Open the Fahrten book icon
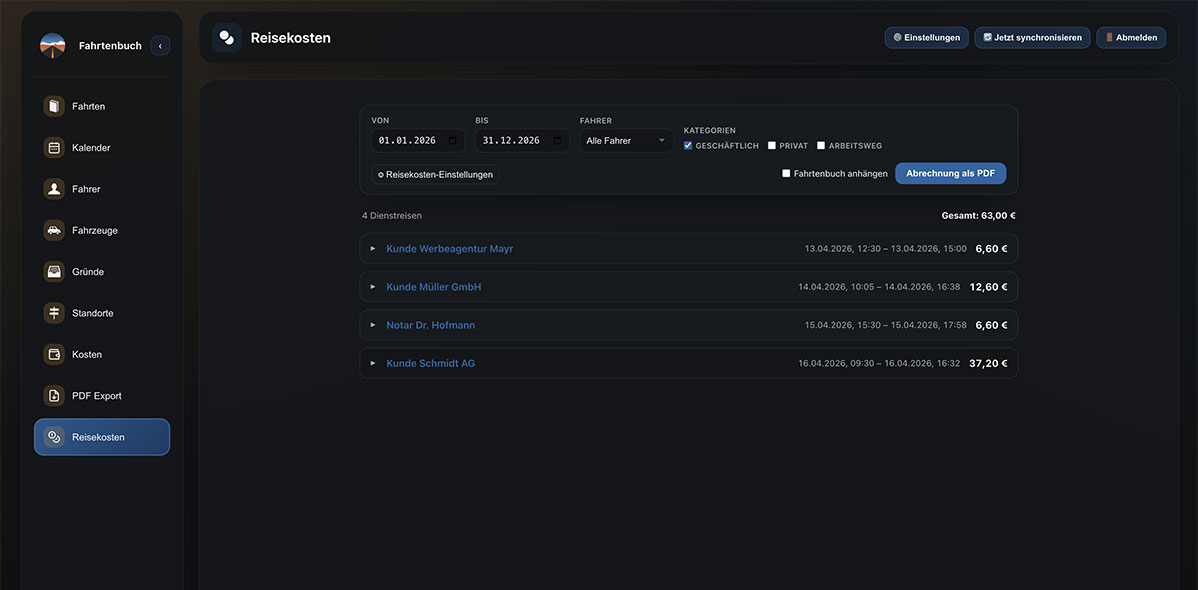1198x590 pixels. tap(53, 106)
